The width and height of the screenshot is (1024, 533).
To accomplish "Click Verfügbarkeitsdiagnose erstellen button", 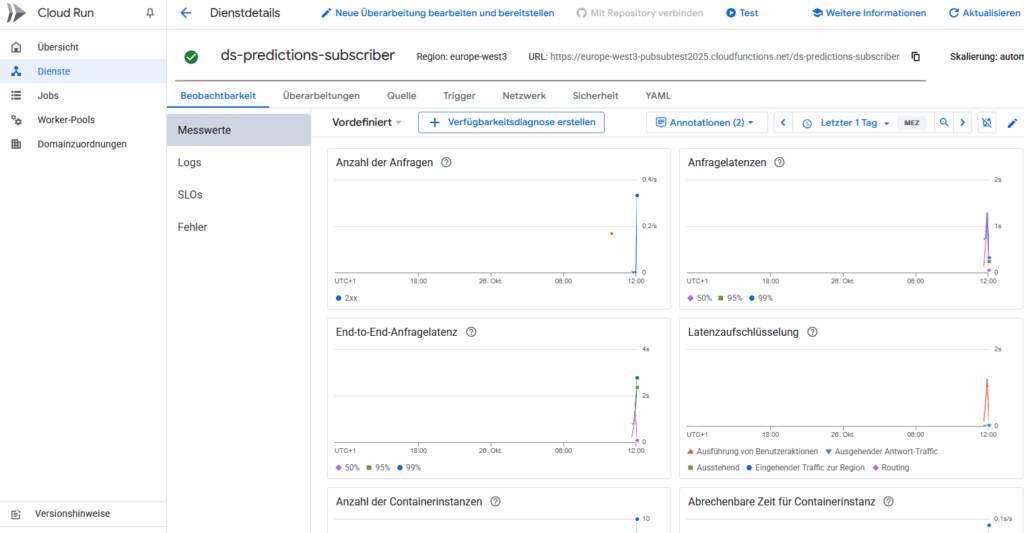I will pyautogui.click(x=511, y=122).
